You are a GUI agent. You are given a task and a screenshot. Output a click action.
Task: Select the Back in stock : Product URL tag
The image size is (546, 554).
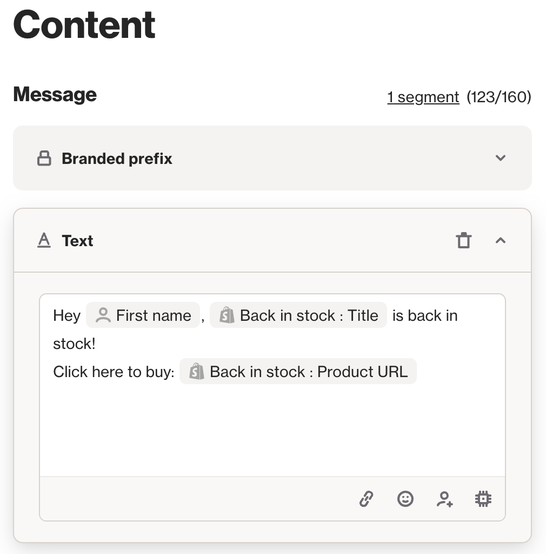click(298, 372)
